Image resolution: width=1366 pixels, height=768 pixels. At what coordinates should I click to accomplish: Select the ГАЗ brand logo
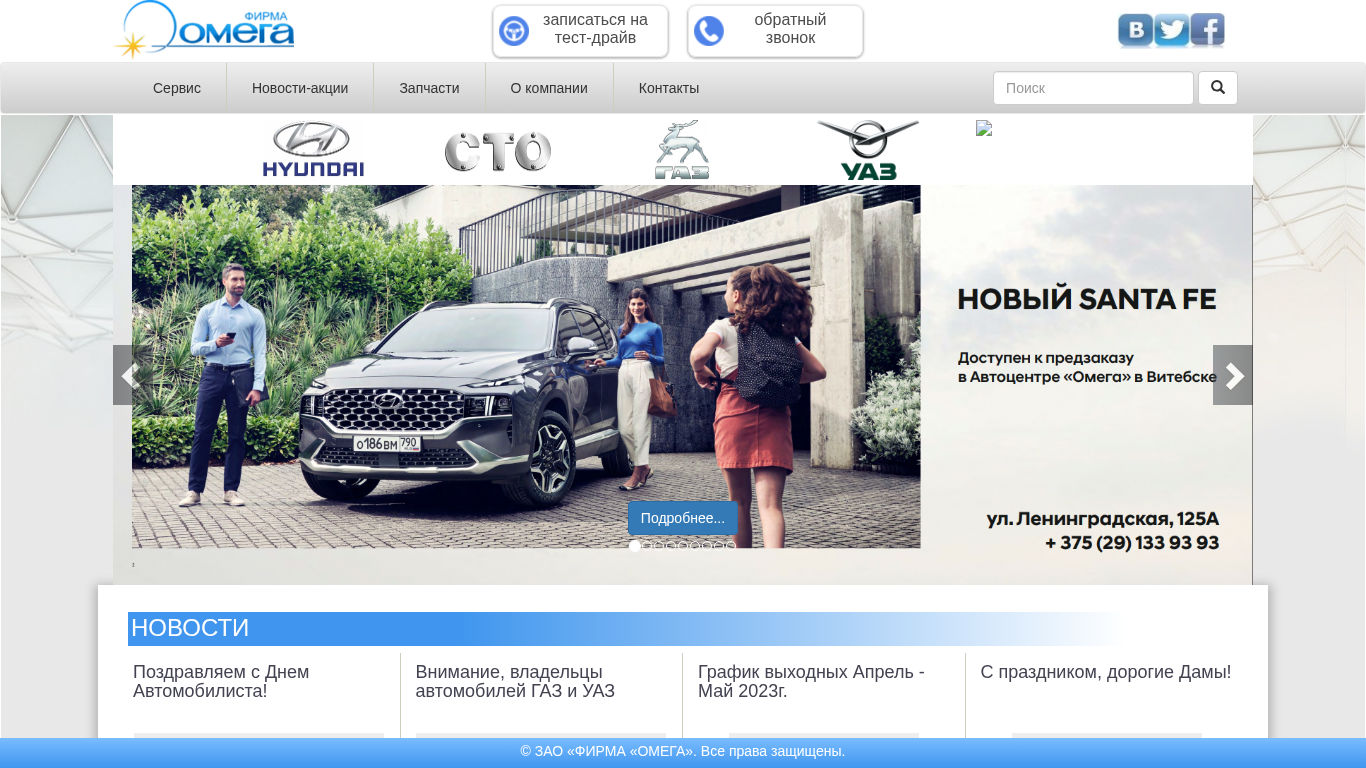[682, 150]
